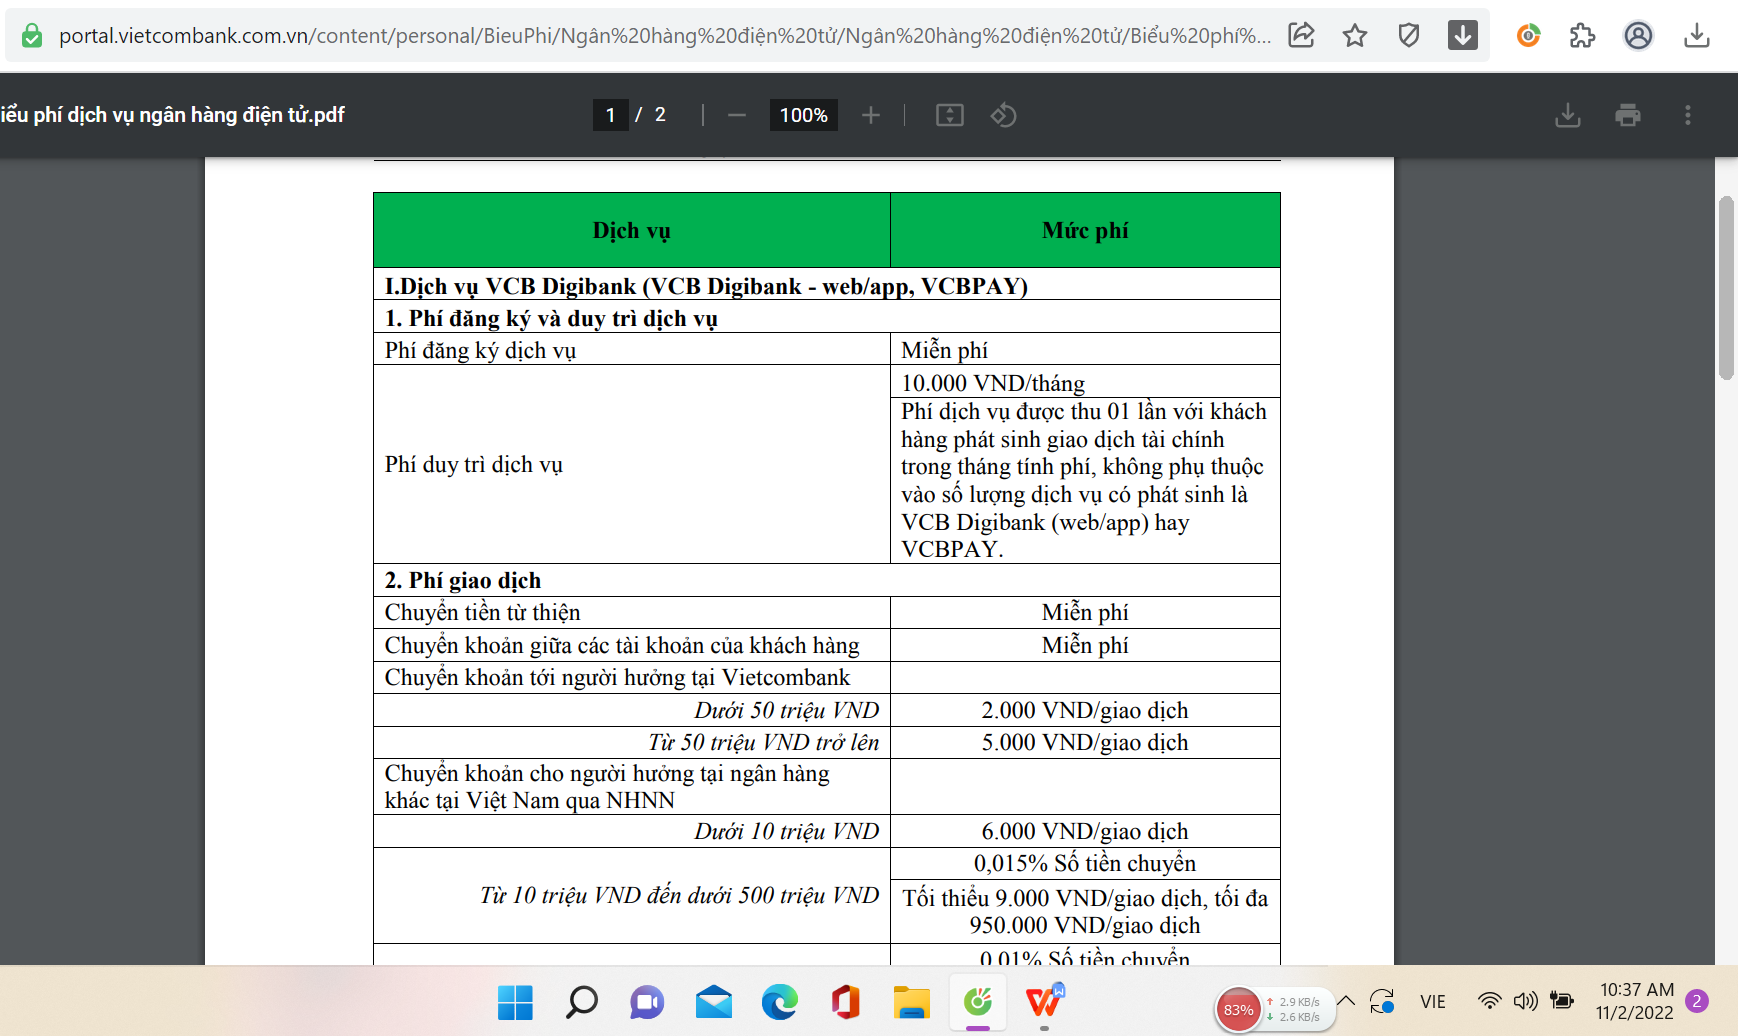Click '6.000 VND/giao dịch' cell

[x=1085, y=831]
